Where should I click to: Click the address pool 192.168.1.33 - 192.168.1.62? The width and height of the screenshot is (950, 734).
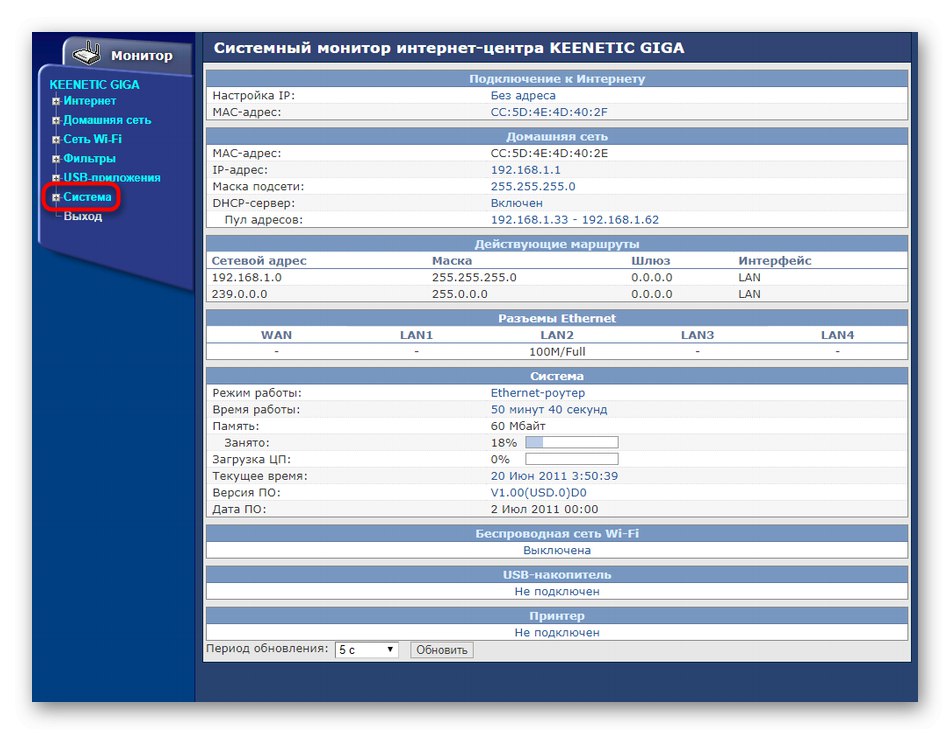[574, 220]
